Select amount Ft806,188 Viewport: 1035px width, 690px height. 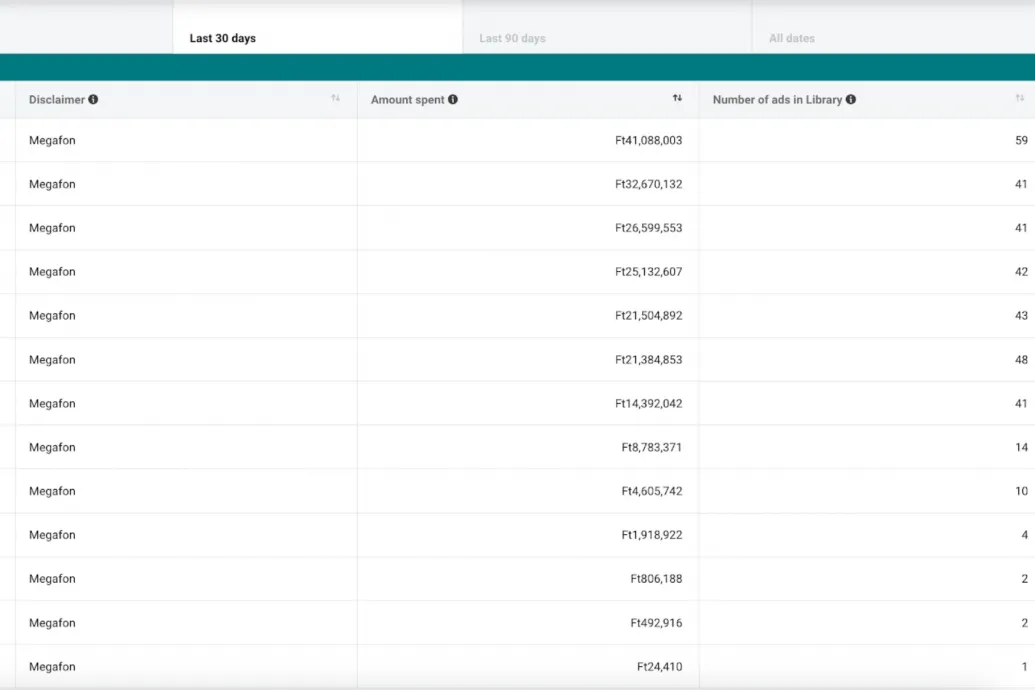(x=656, y=579)
